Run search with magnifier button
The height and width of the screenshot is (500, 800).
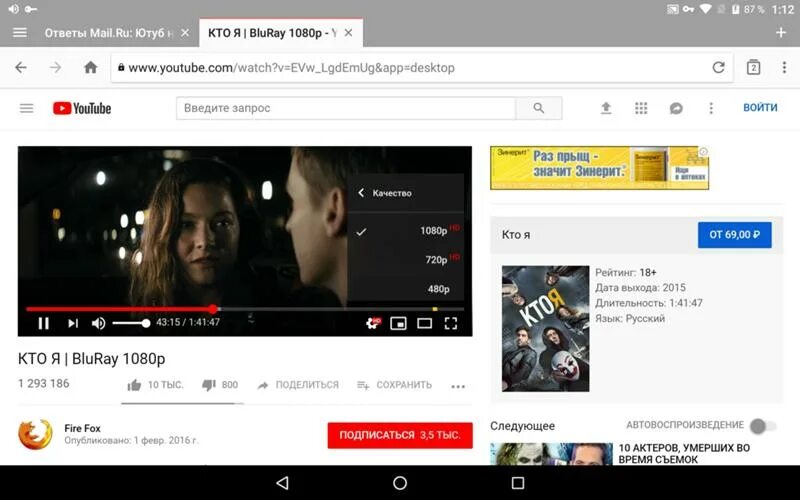tap(539, 108)
